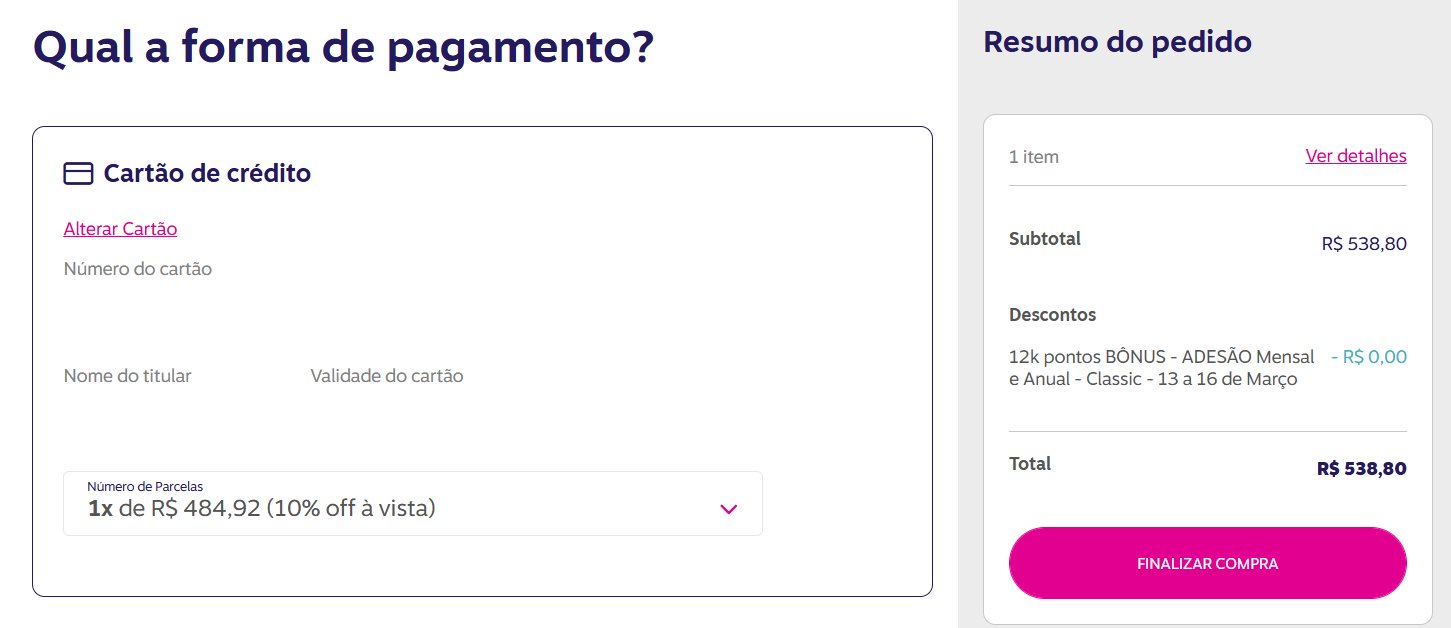Click the - R$ 0,00 discount value
This screenshot has height=628, width=1451.
(x=1368, y=357)
